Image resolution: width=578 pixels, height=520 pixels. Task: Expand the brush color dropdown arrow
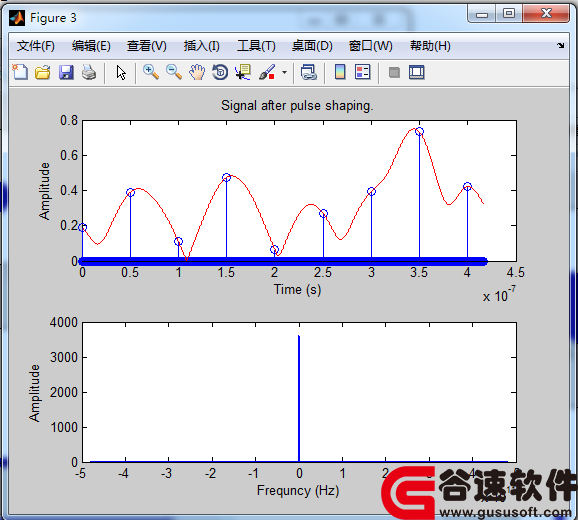[x=284, y=72]
